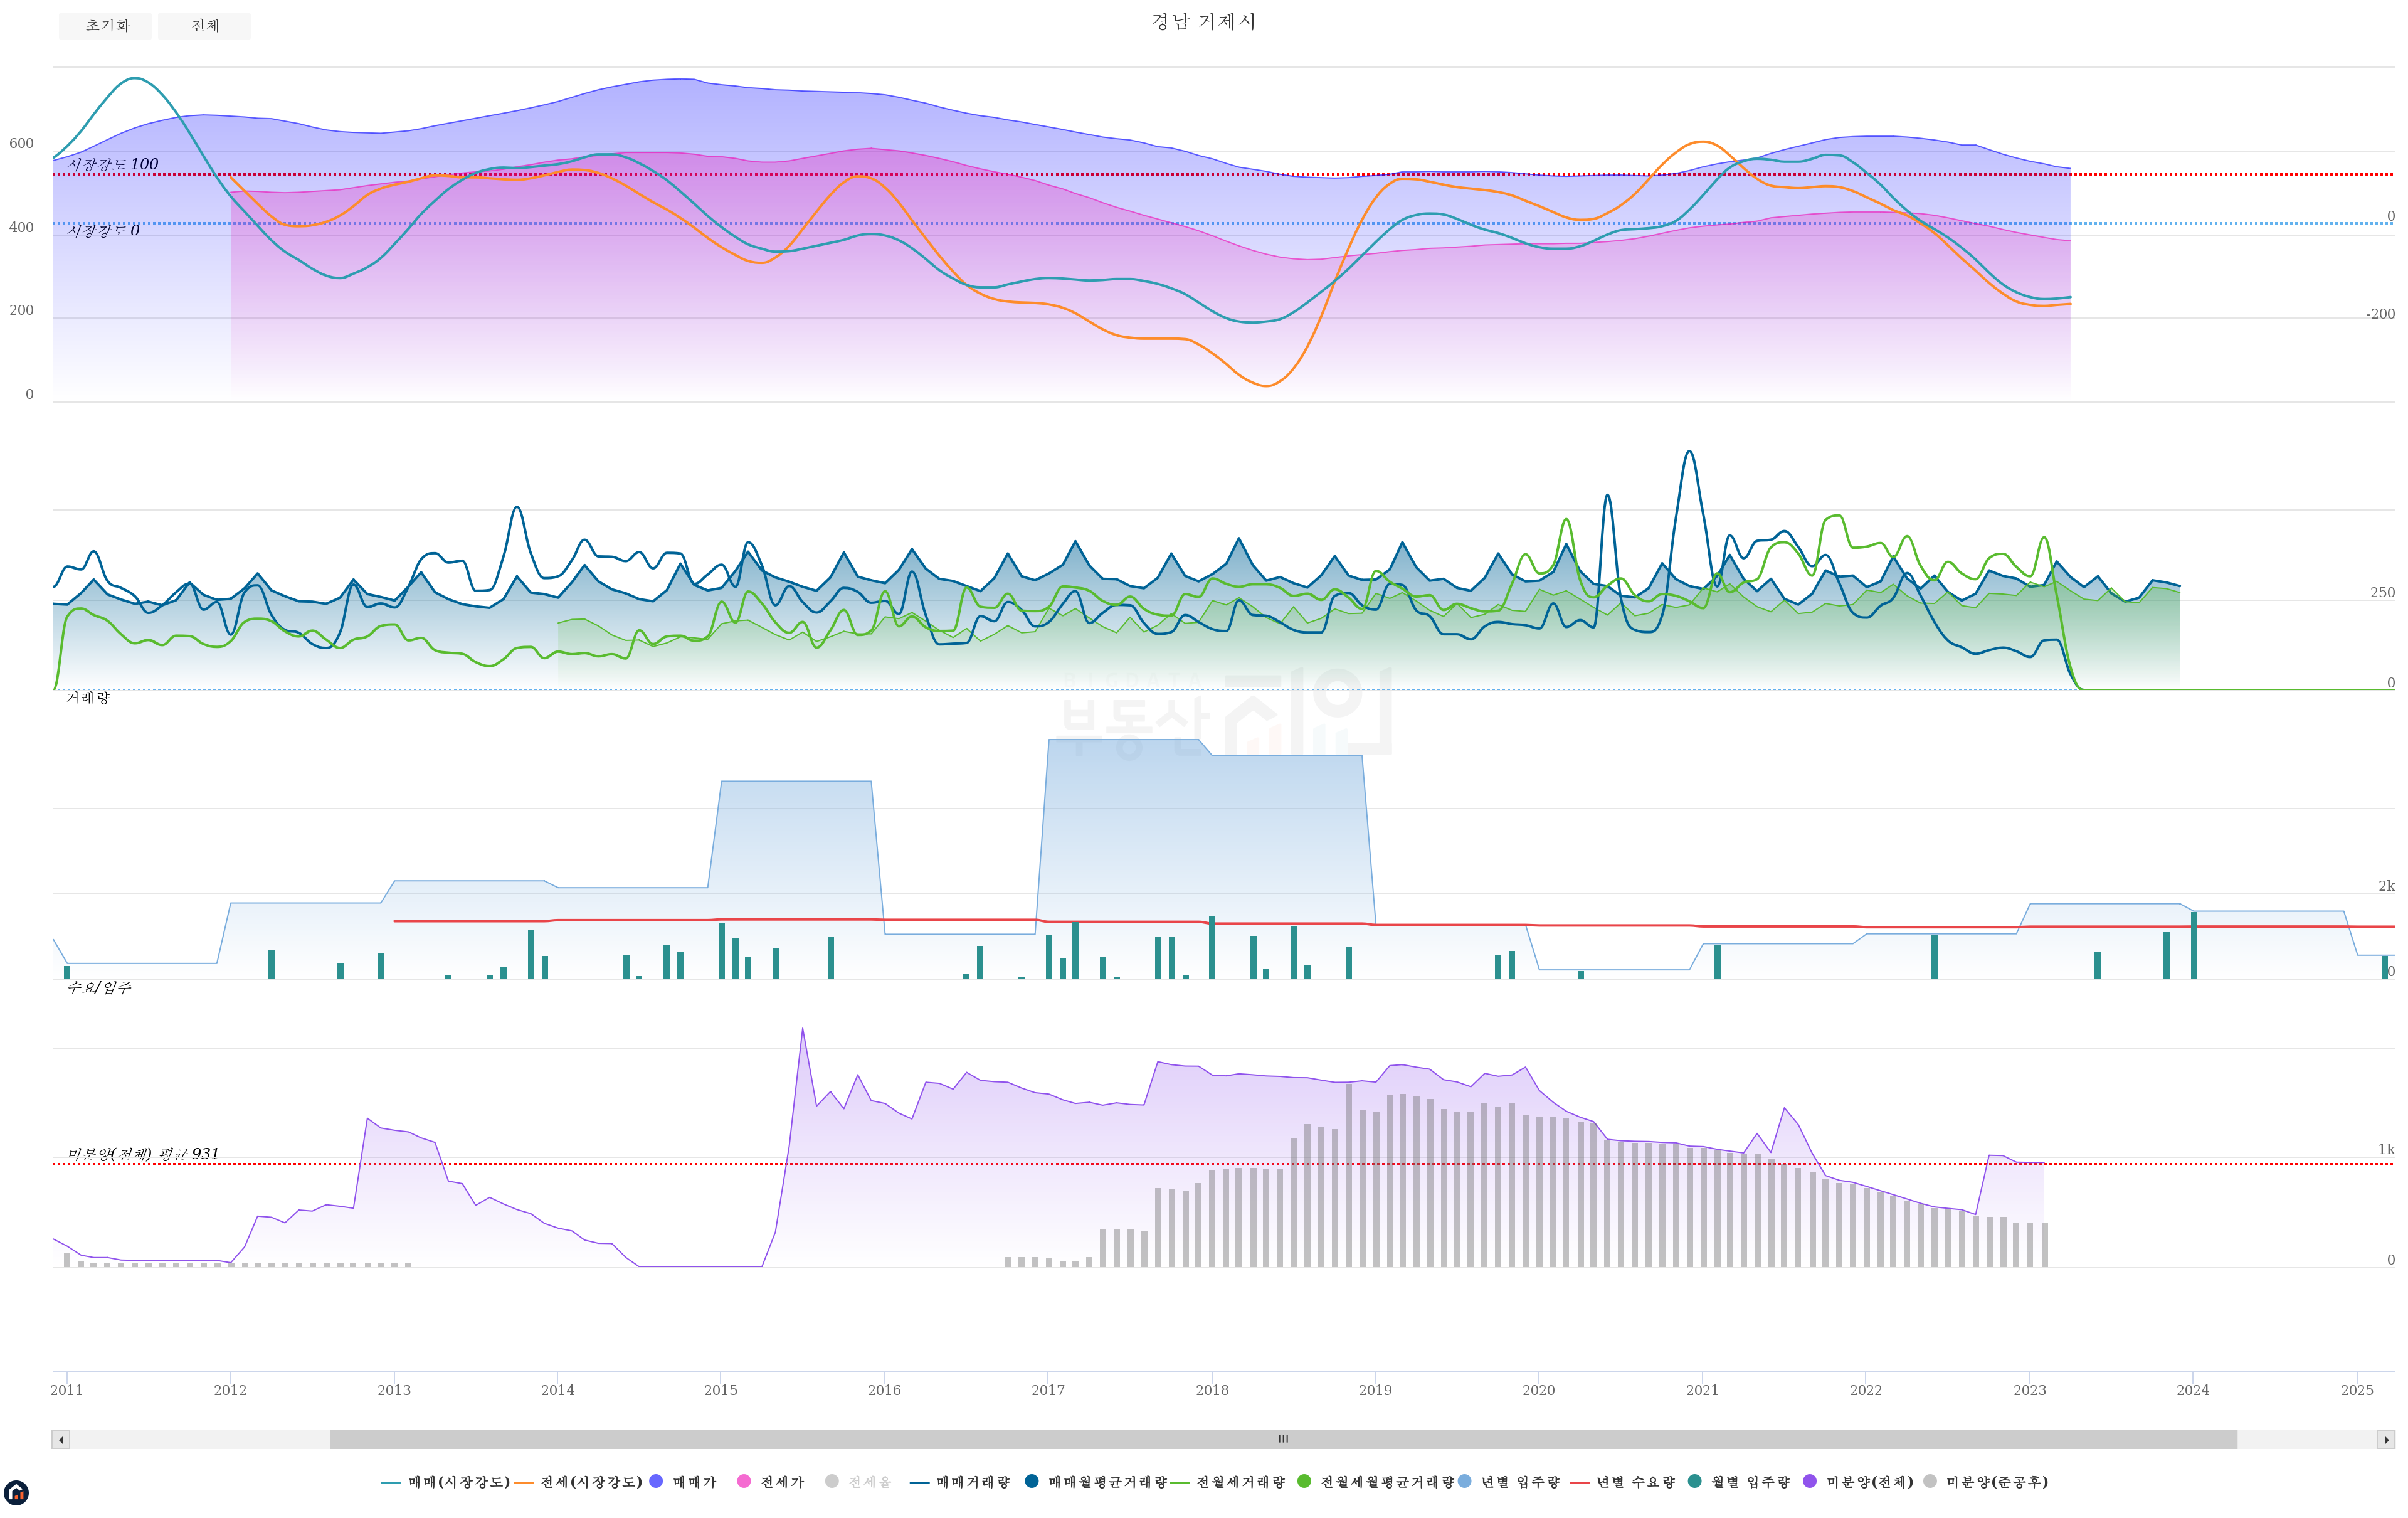Click the 2015 x-axis label

pyautogui.click(x=721, y=1390)
